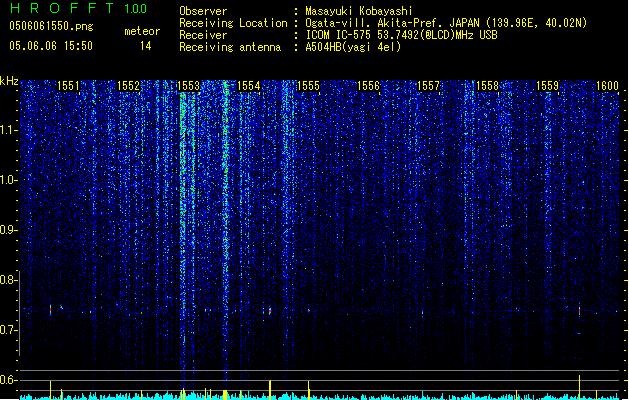Viewport: 629px width, 400px height.
Task: Click the ICOM IC-575 receiver description
Action: [402, 35]
